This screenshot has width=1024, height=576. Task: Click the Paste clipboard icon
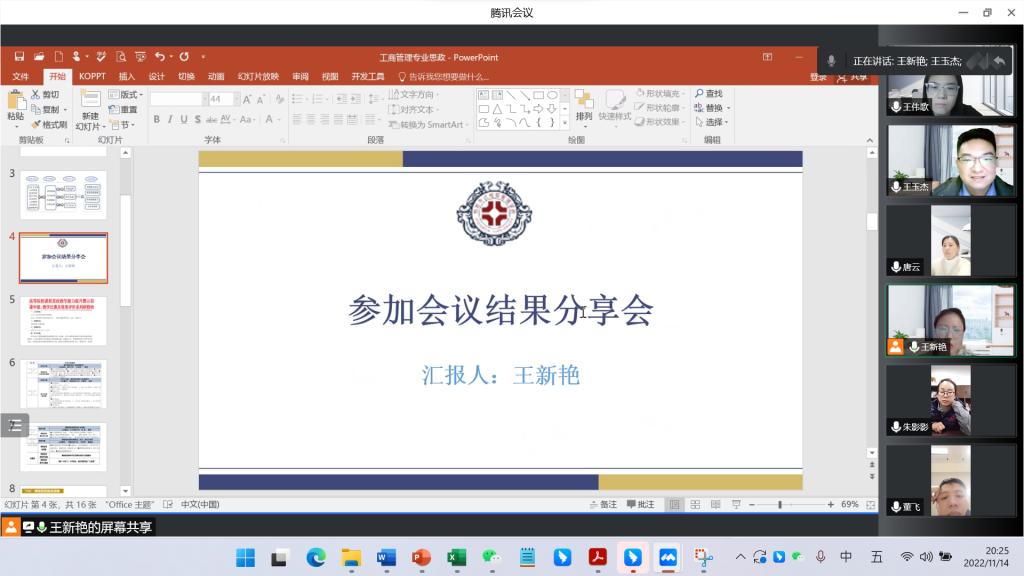(x=15, y=102)
